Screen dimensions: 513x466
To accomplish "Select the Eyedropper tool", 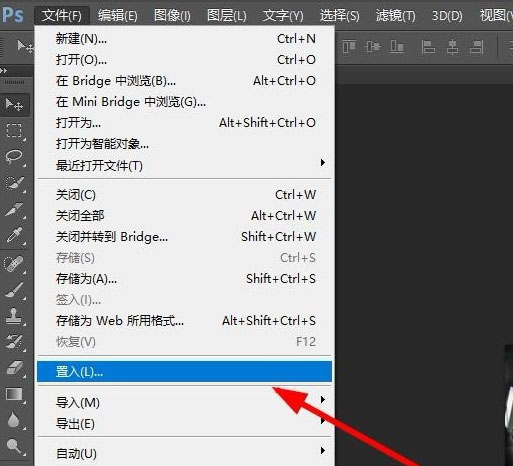I will (x=14, y=236).
